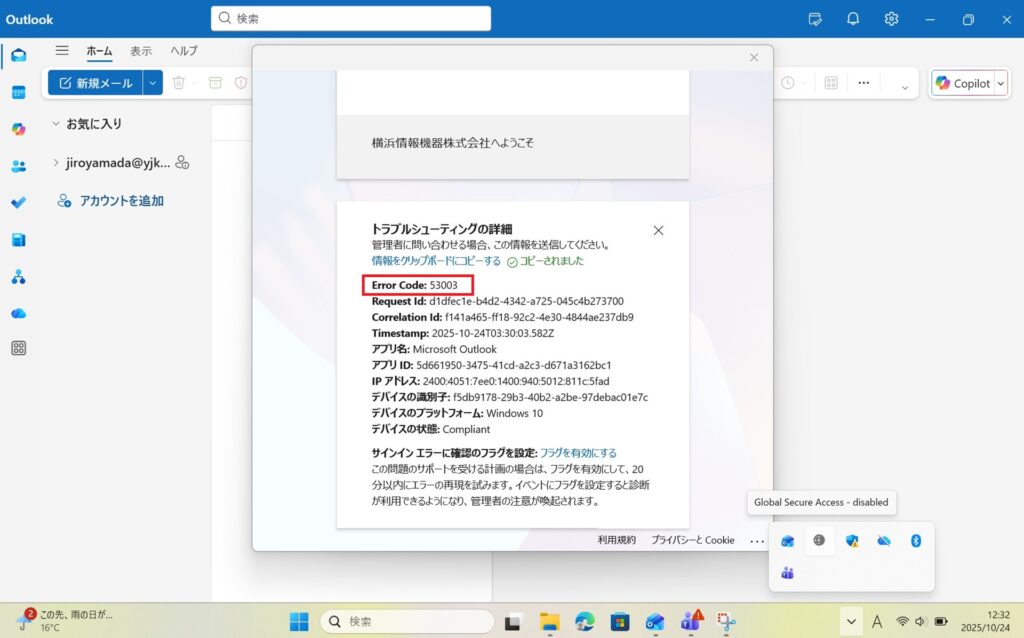Open OneDrive cloud icon in sidebar
Image resolution: width=1024 pixels, height=638 pixels.
click(18, 313)
